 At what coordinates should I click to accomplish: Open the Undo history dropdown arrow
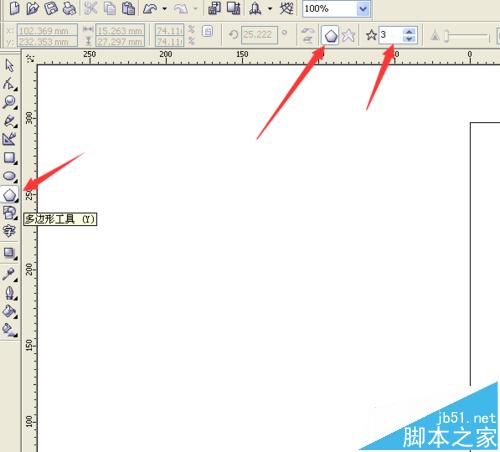point(164,9)
